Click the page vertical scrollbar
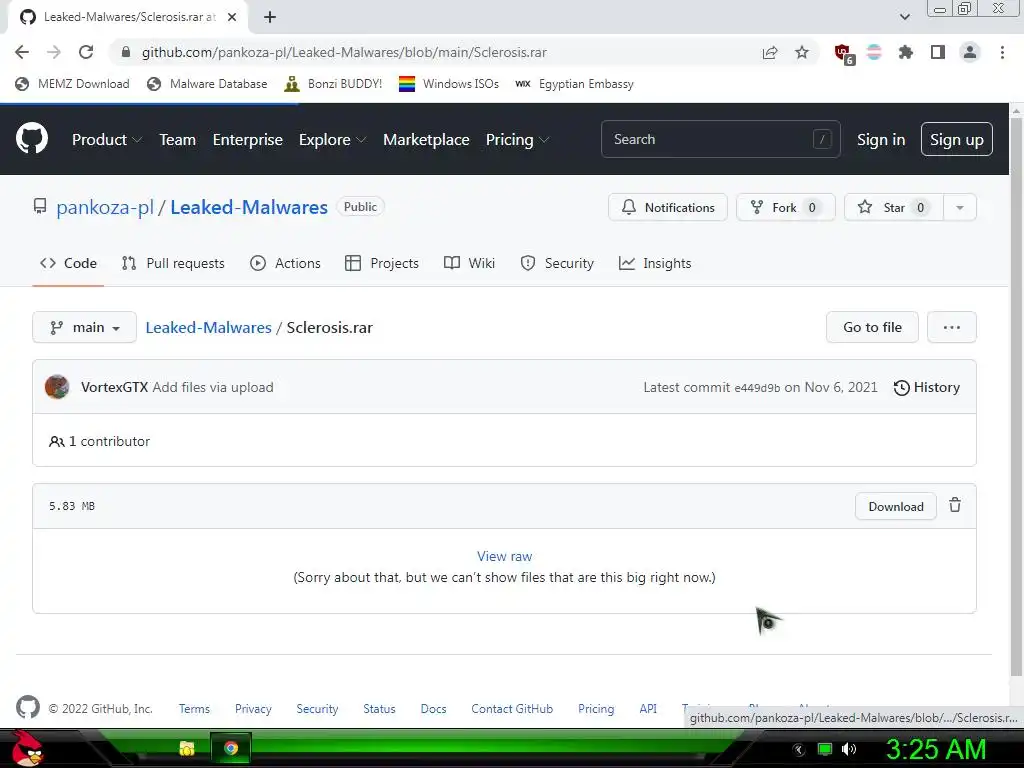This screenshot has height=768, width=1024. point(1016,396)
